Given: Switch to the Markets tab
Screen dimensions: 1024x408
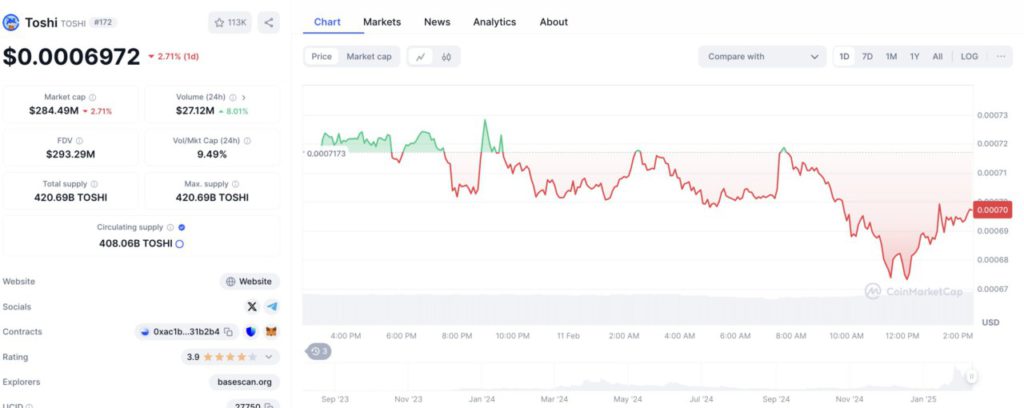Looking at the screenshot, I should (382, 22).
